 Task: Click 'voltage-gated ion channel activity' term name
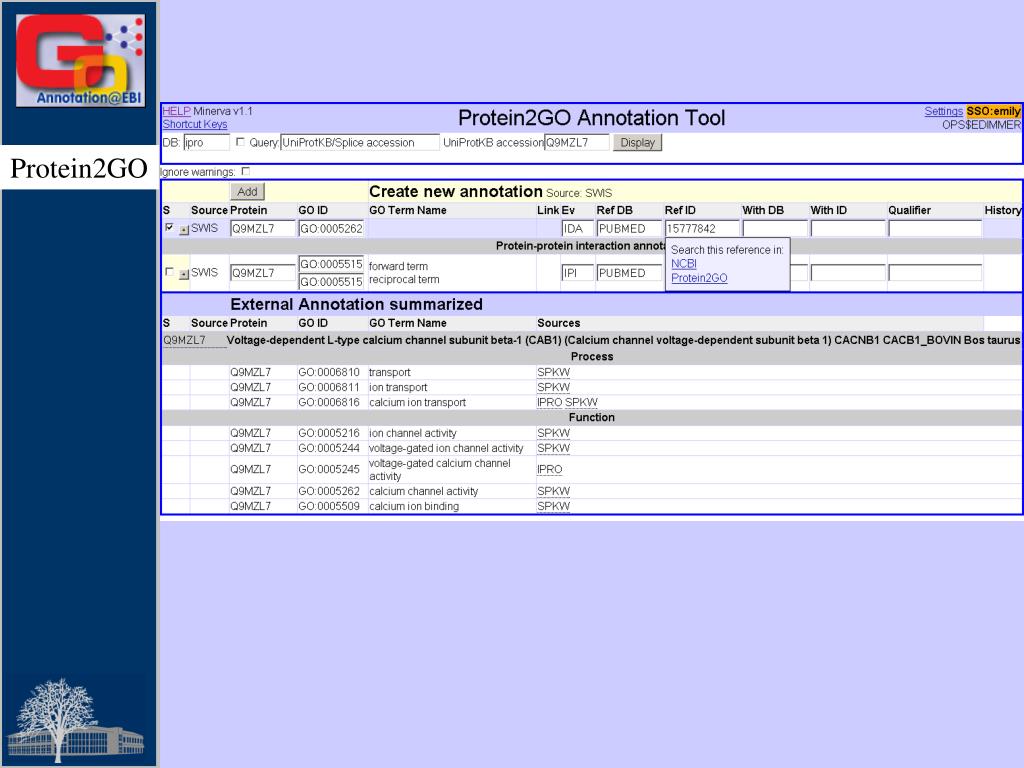pos(446,448)
